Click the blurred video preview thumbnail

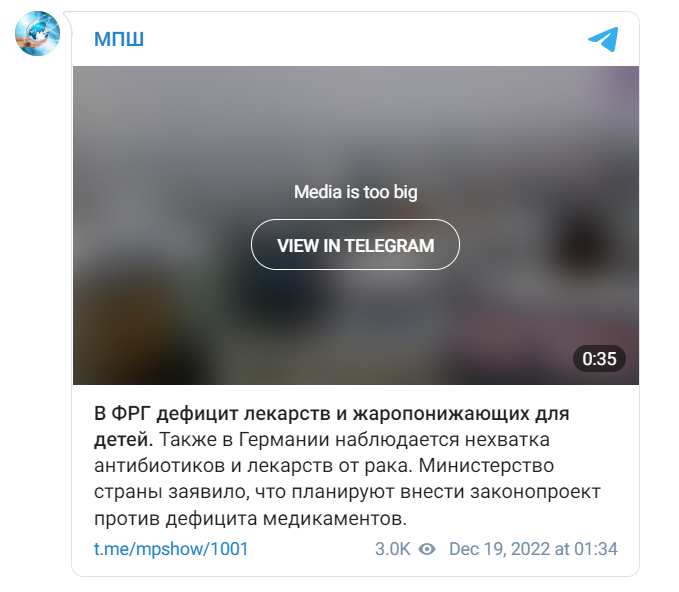pos(356,225)
